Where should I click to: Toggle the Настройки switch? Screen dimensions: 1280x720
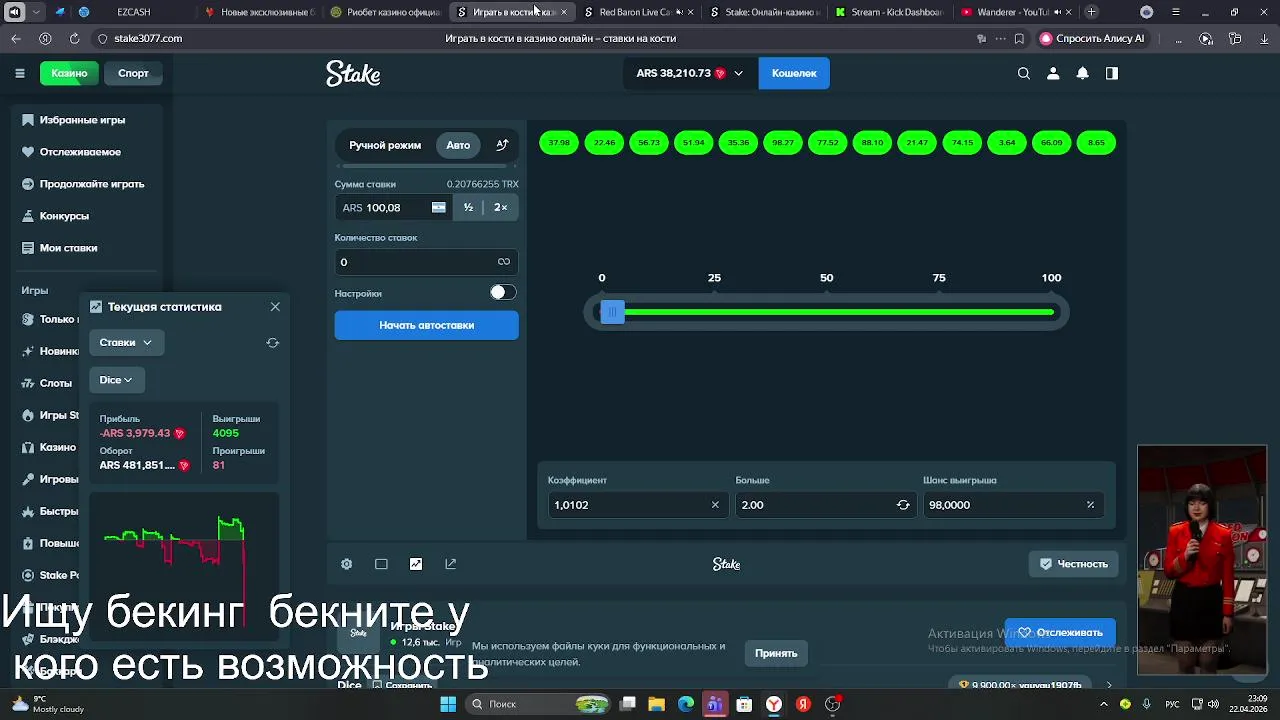[502, 292]
